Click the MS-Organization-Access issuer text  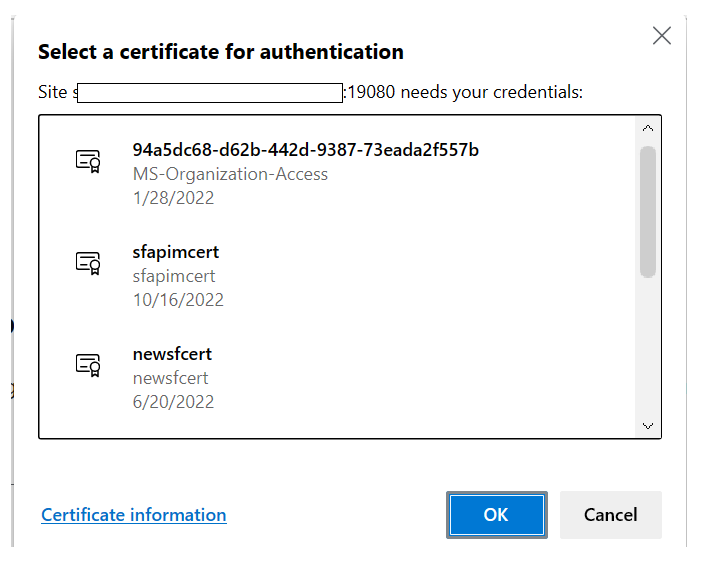(x=230, y=174)
